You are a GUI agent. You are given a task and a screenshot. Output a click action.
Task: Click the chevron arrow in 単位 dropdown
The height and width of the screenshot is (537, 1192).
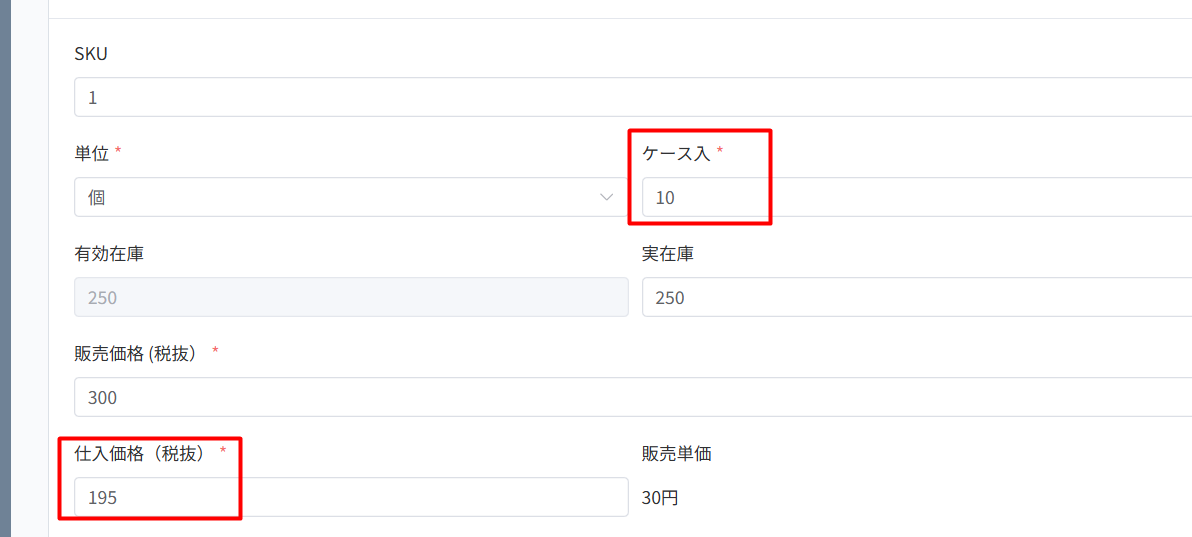[606, 197]
